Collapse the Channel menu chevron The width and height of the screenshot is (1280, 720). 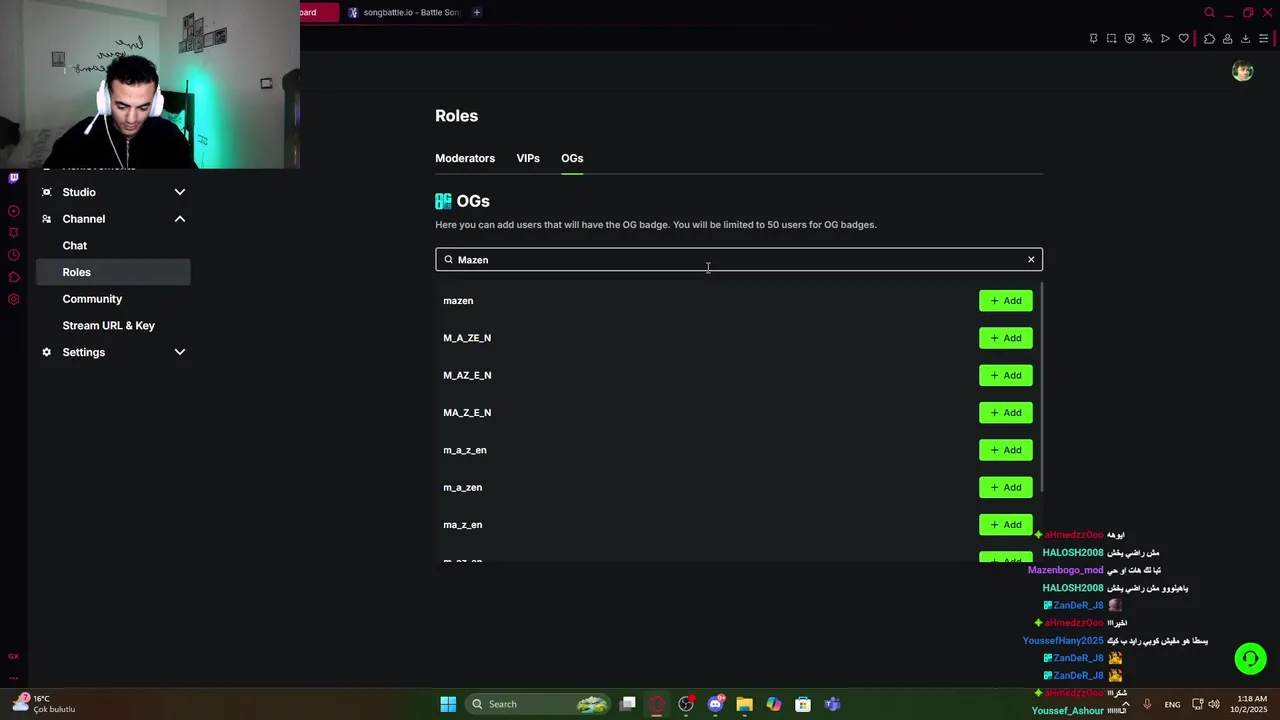click(x=180, y=219)
